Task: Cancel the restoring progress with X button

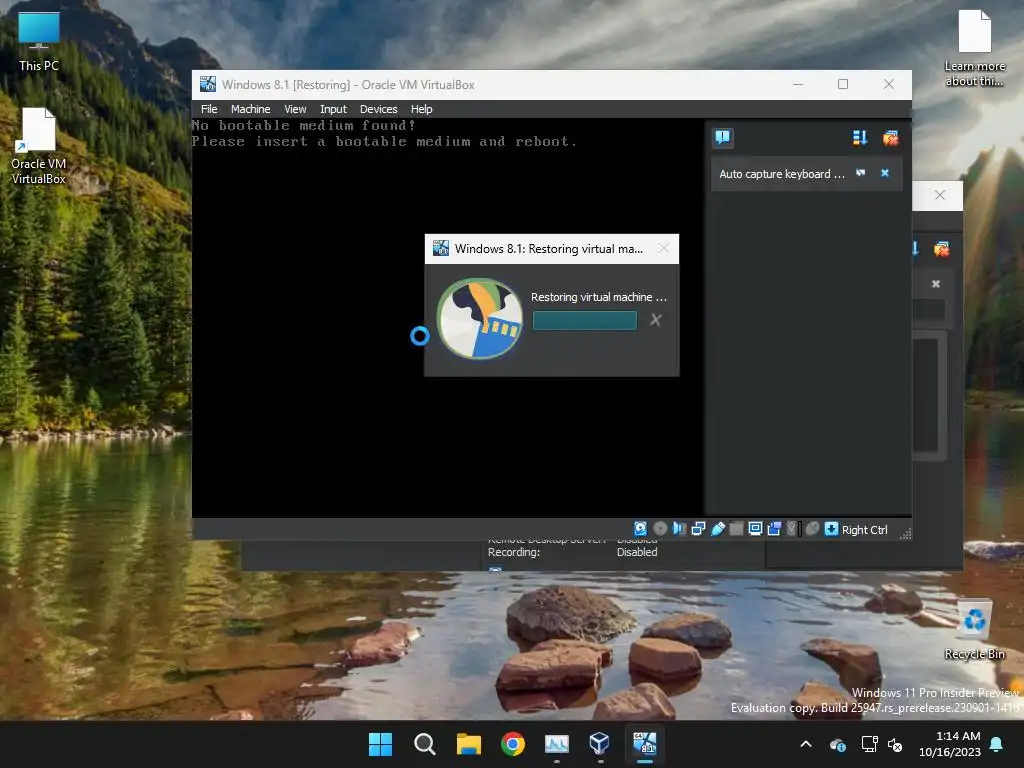Action: click(x=656, y=320)
